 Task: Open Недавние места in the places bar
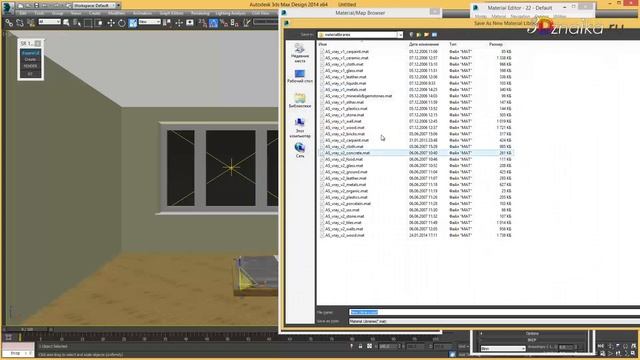point(300,53)
